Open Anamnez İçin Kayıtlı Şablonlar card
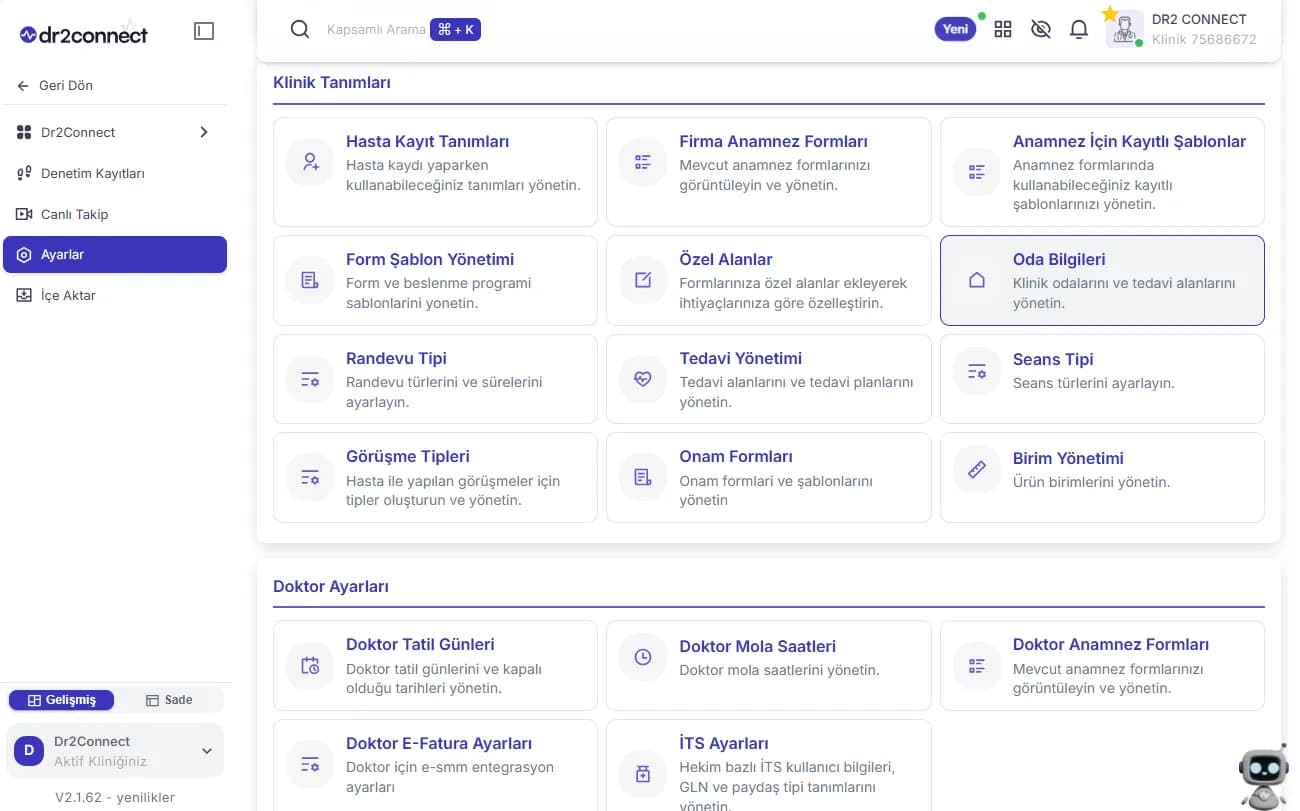Image resolution: width=1300 pixels, height=811 pixels. tap(1102, 172)
